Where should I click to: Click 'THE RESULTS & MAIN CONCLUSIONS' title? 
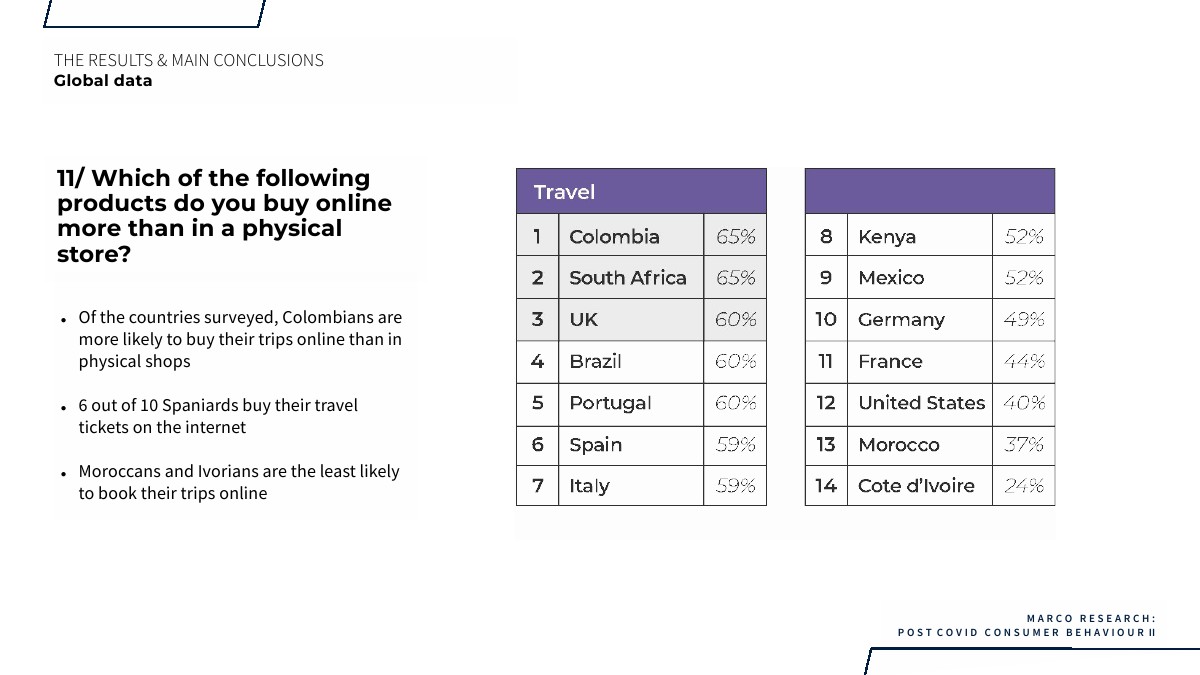pos(189,60)
